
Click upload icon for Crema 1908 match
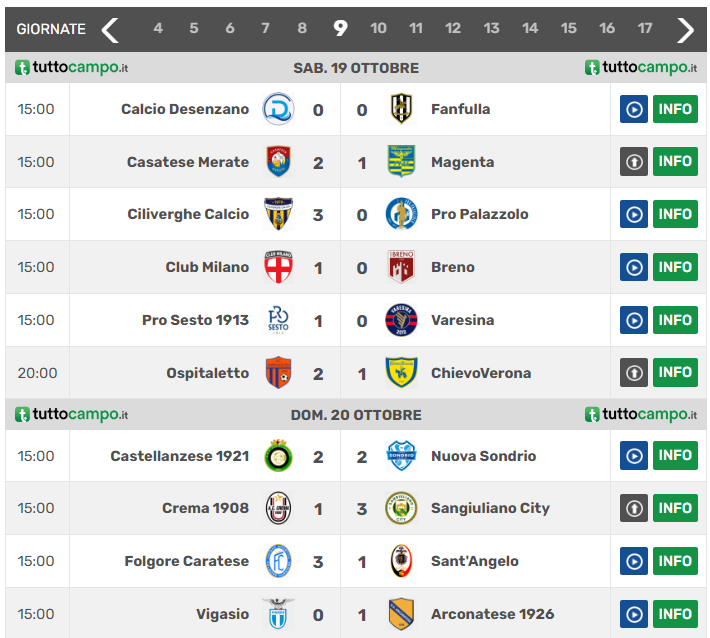[x=634, y=508]
